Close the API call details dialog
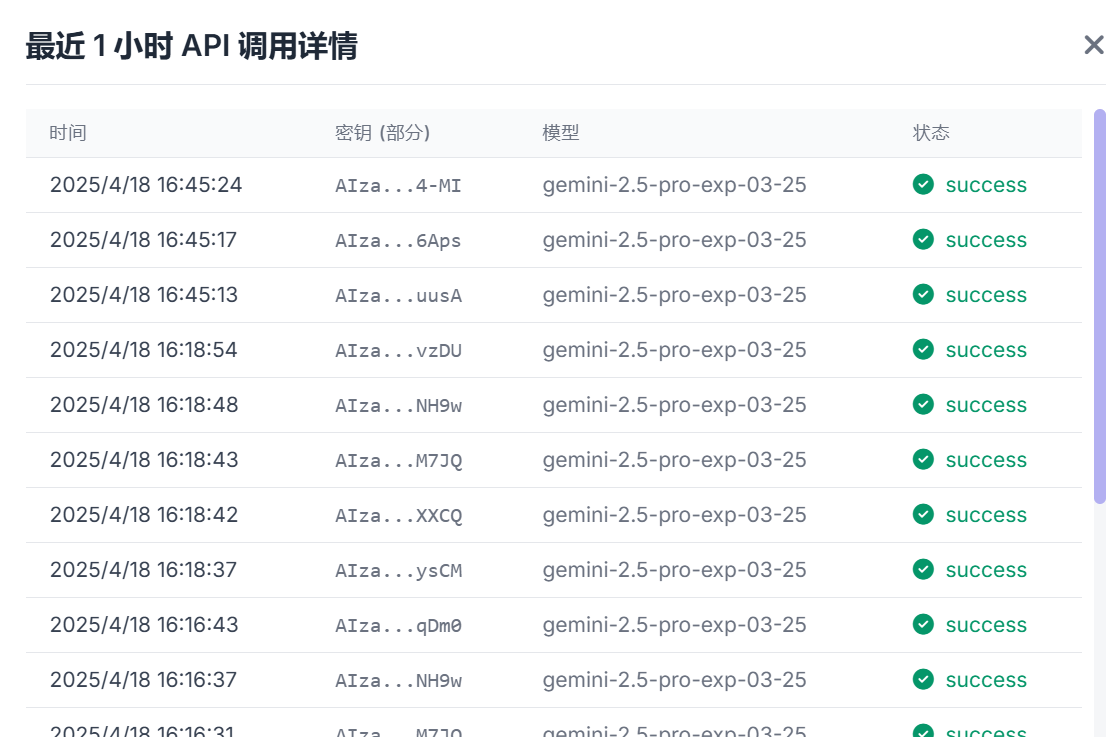1110x737 pixels. pos(1094,45)
